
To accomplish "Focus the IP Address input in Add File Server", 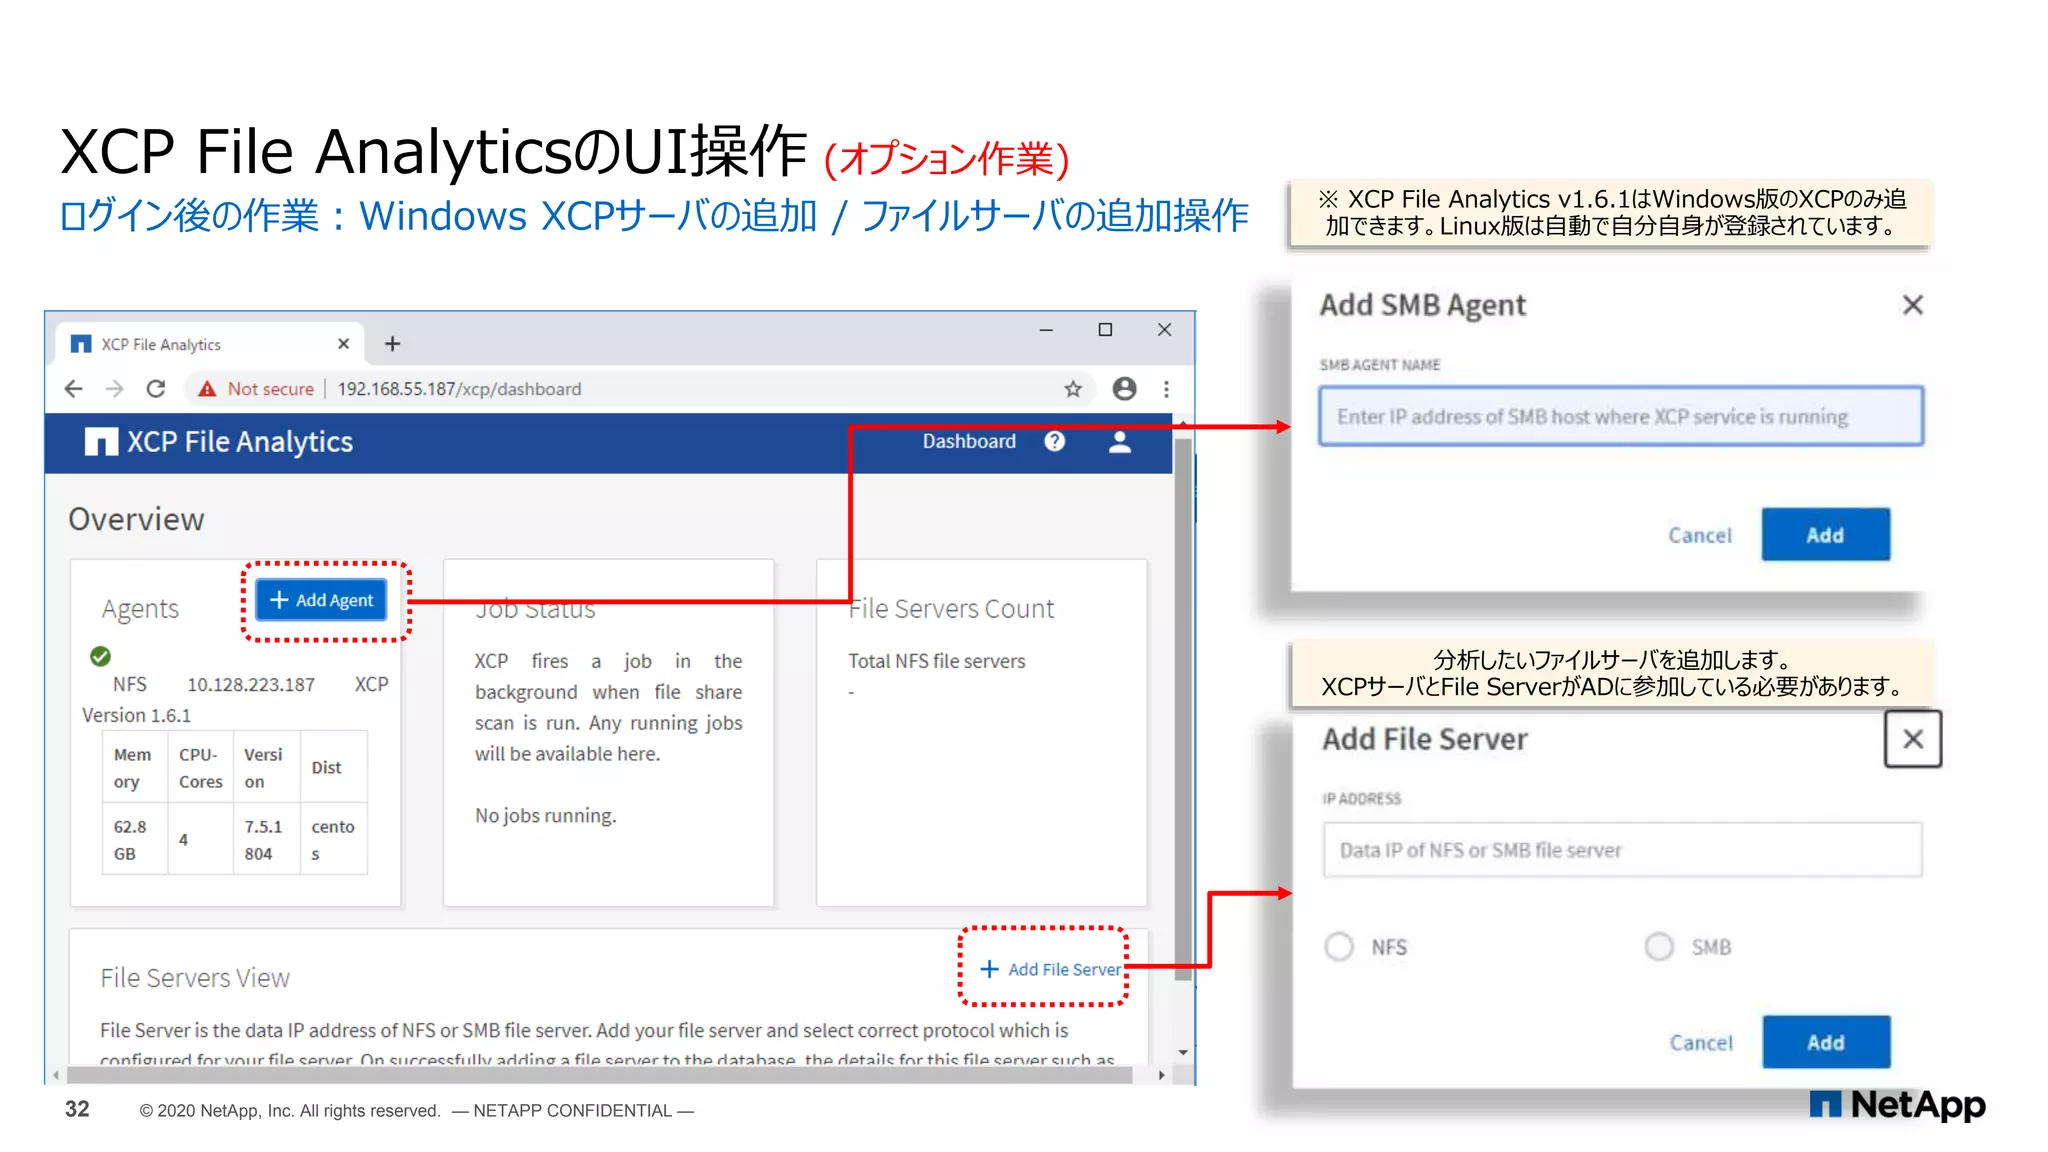I will [x=1621, y=850].
